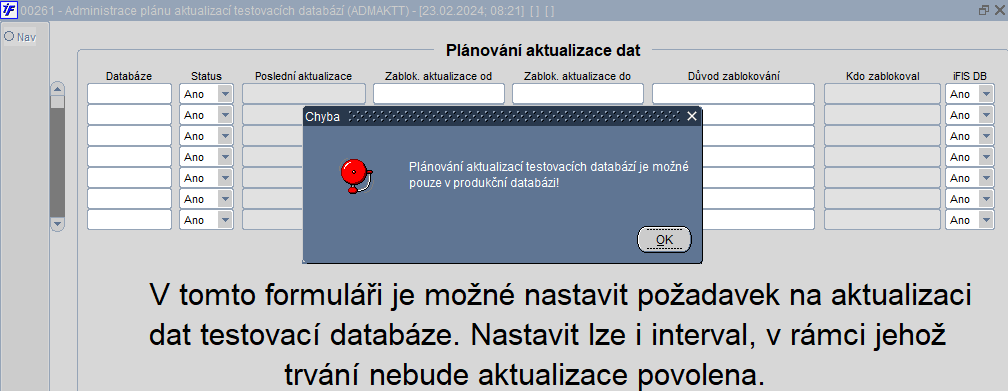This screenshot has height=391, width=1008.
Task: Open the Status dropdown in the fourth row
Action: click(225, 157)
